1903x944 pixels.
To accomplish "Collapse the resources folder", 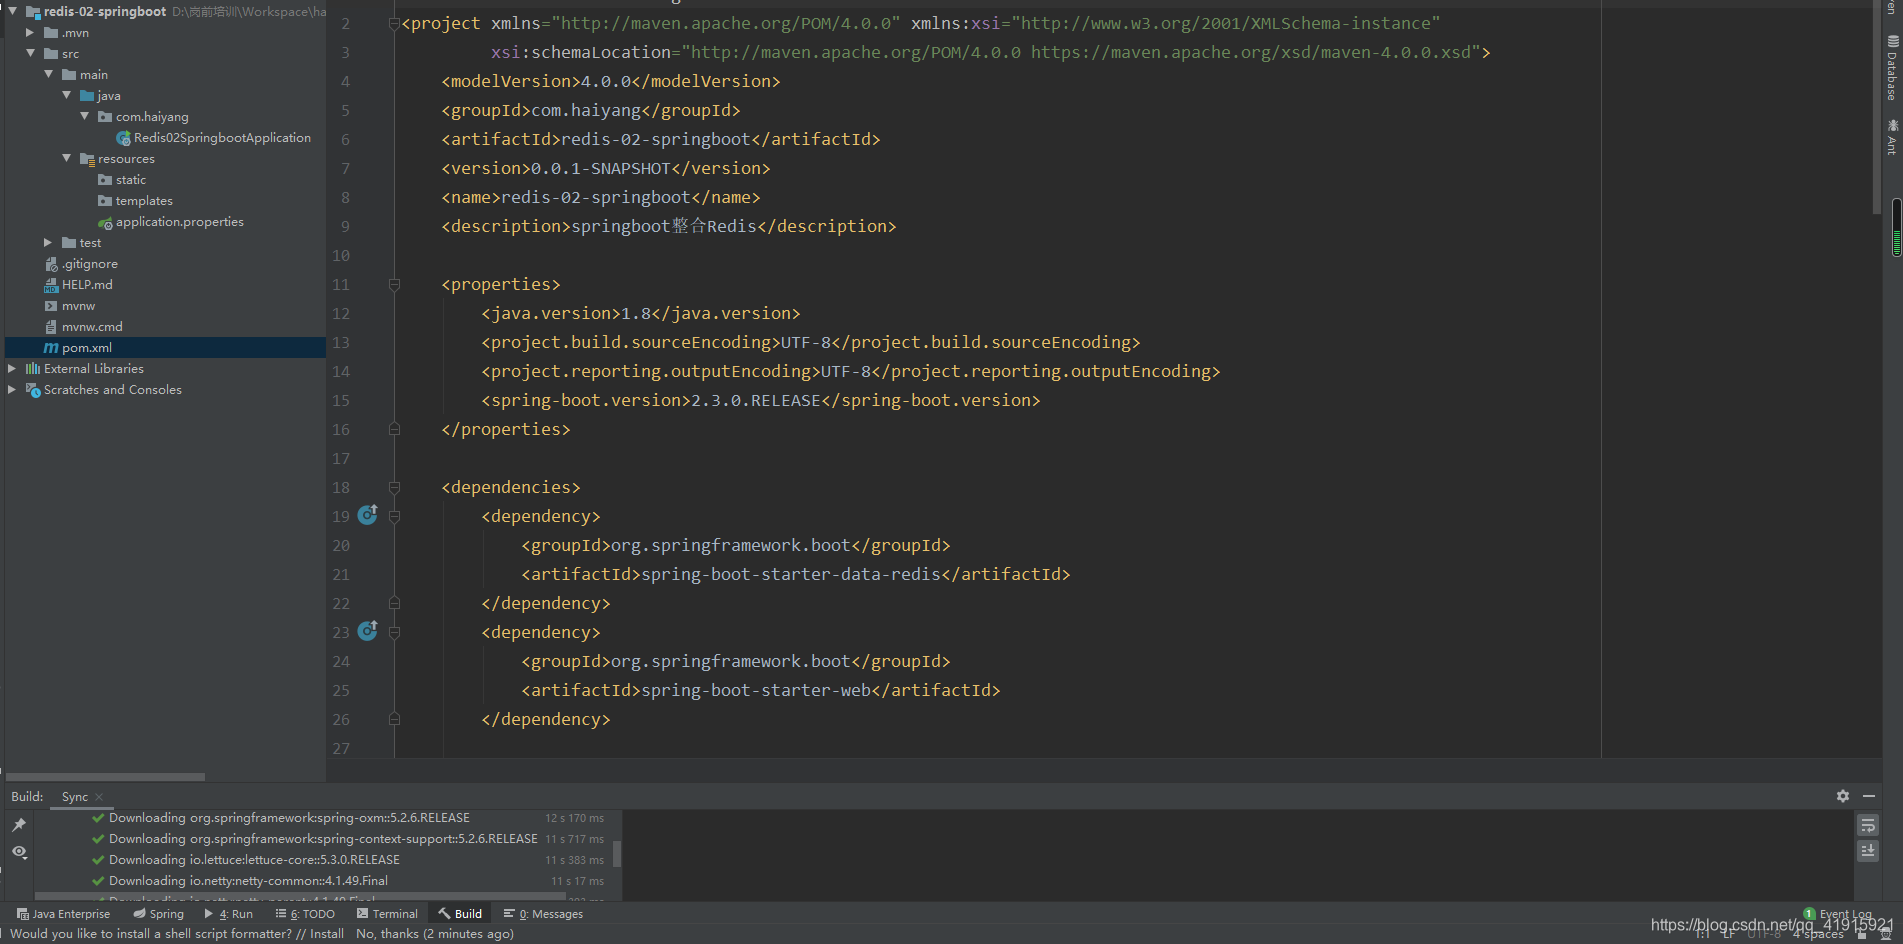I will (66, 159).
